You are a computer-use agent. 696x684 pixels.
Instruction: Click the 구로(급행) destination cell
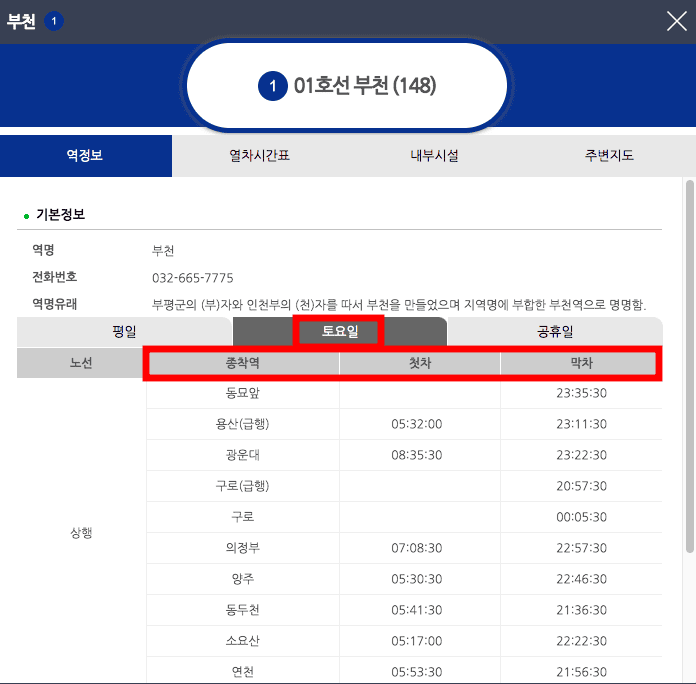[243, 486]
